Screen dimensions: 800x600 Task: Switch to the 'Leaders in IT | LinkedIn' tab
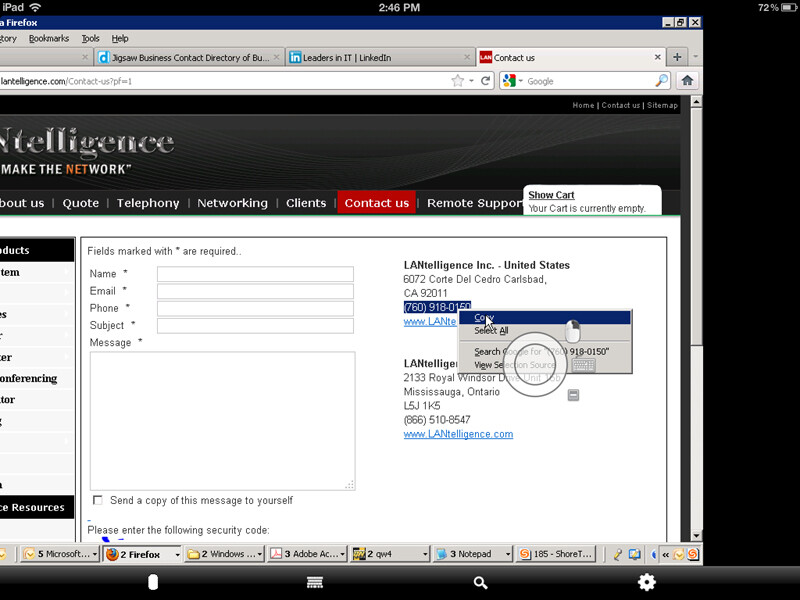[370, 57]
